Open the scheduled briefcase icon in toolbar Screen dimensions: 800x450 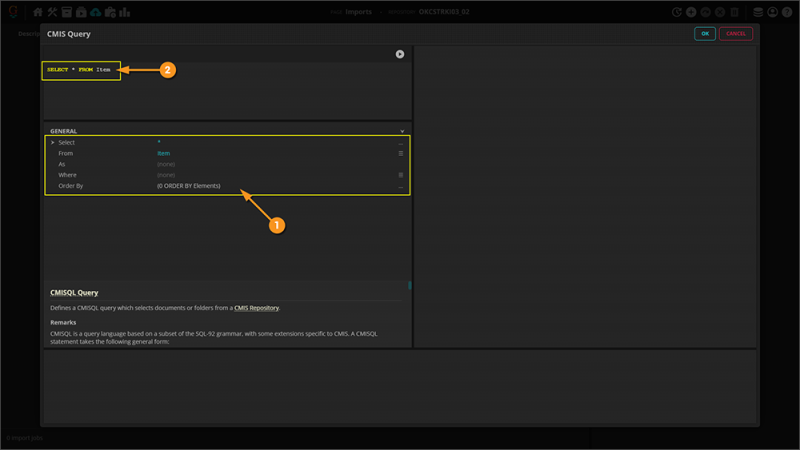[x=110, y=12]
